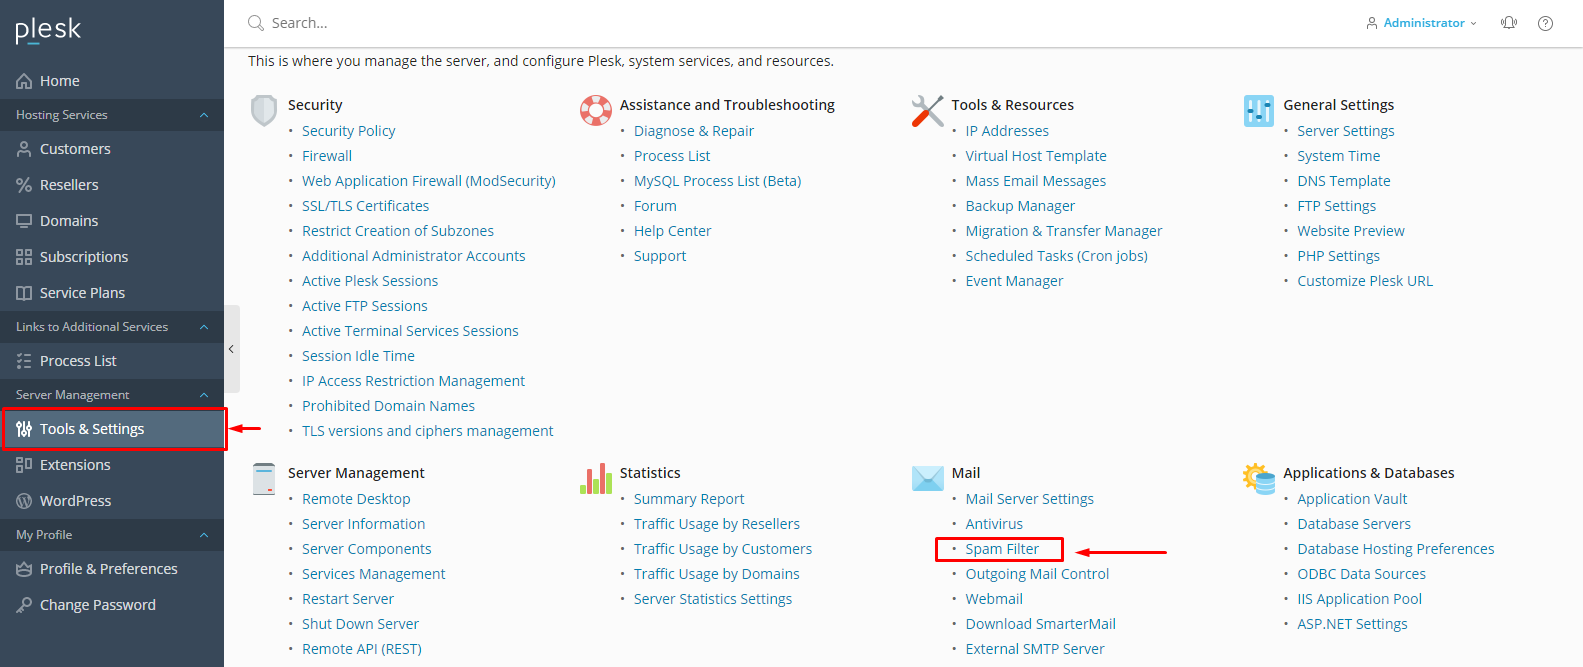Open MySQL Process List (Beta)
1583x667 pixels.
click(717, 181)
